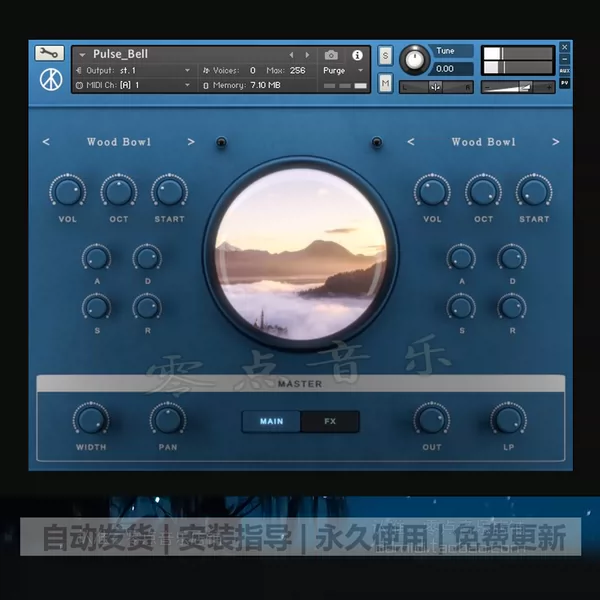This screenshot has height=600, width=600.
Task: Click the Memory usage icon
Action: [206, 85]
